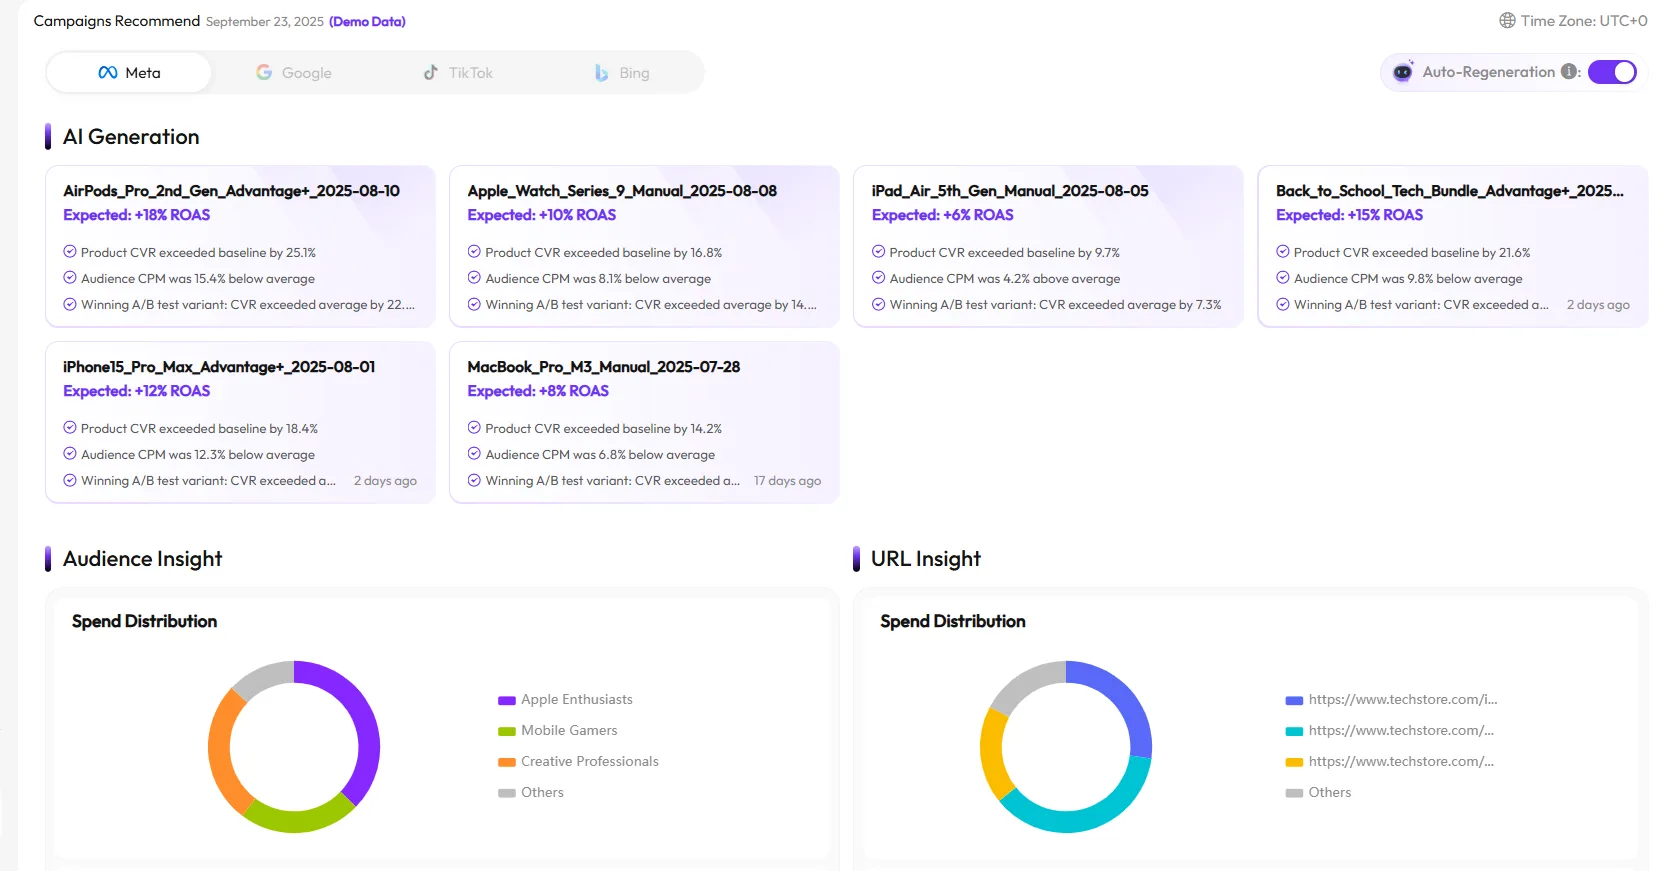Click check icon beside CVR baseline 9.7%
Screen dimensions: 1662x871
point(878,252)
